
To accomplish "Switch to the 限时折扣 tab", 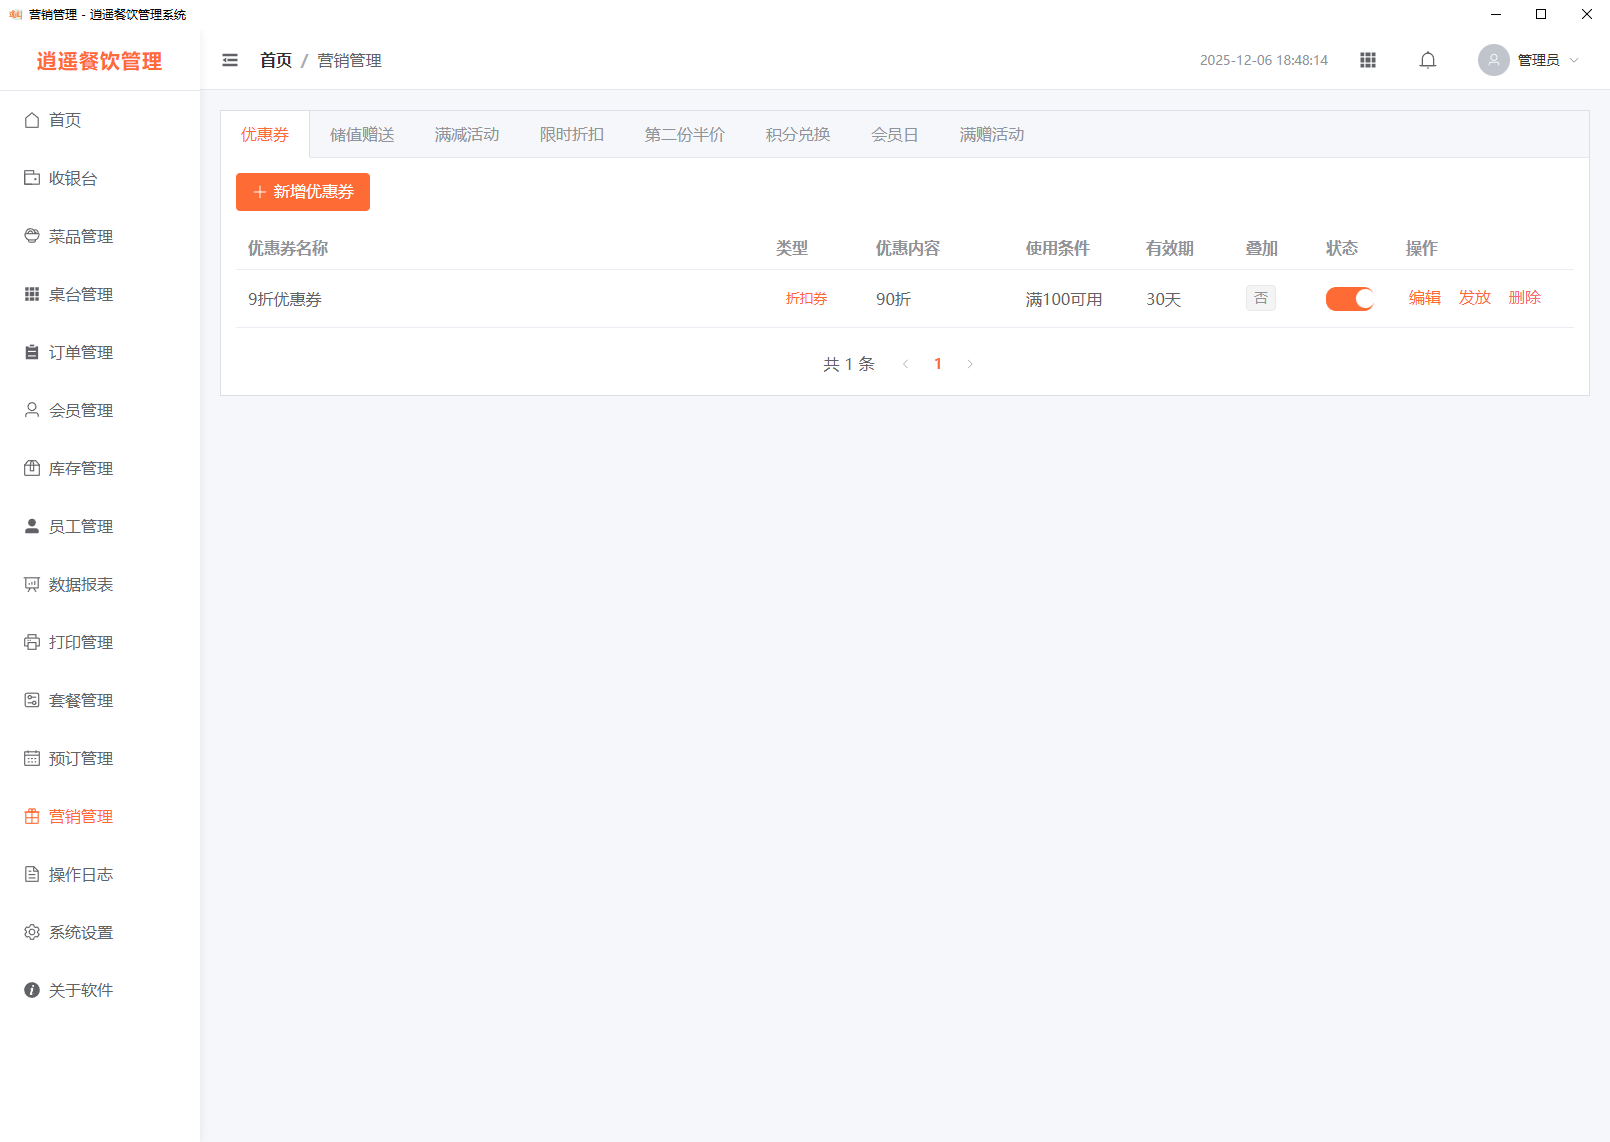I will (x=572, y=134).
